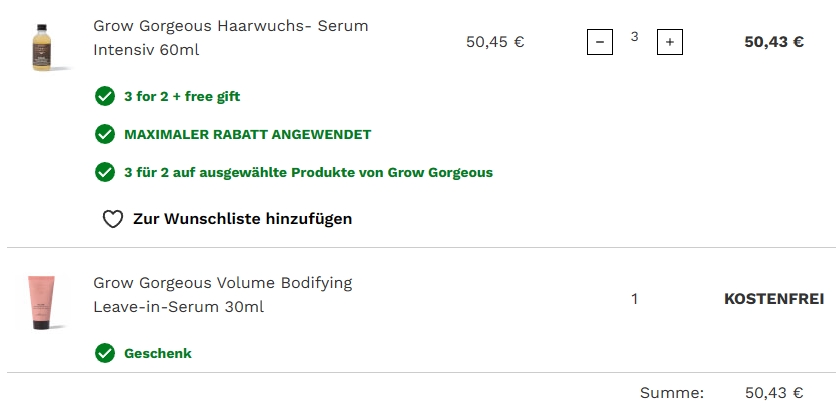Screen dimensions: 836x411
Task: Open '3 für 2 auf ausgewählte Produkte von Grow Gorgeous' offer
Action: (x=308, y=172)
